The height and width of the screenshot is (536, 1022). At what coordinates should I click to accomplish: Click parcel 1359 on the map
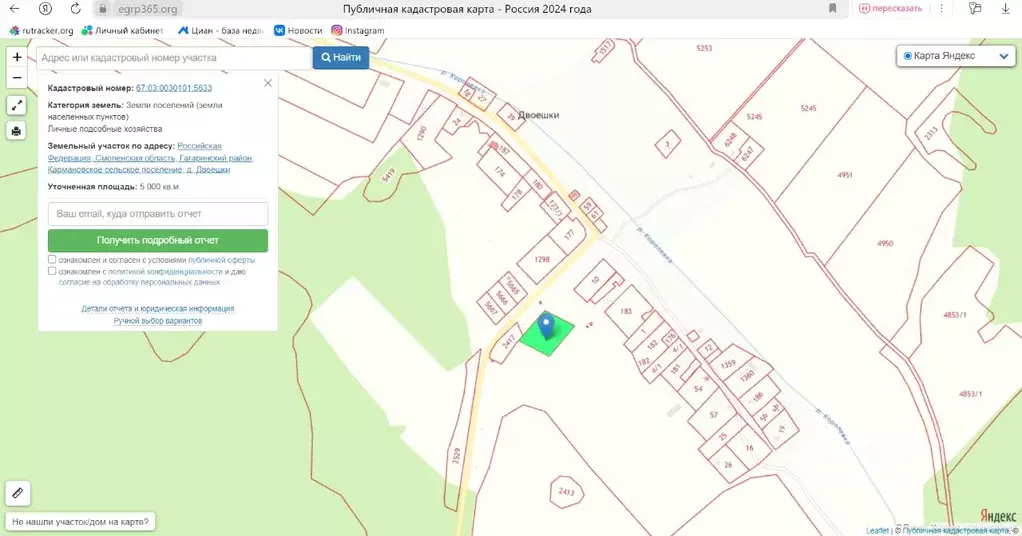coord(728,364)
